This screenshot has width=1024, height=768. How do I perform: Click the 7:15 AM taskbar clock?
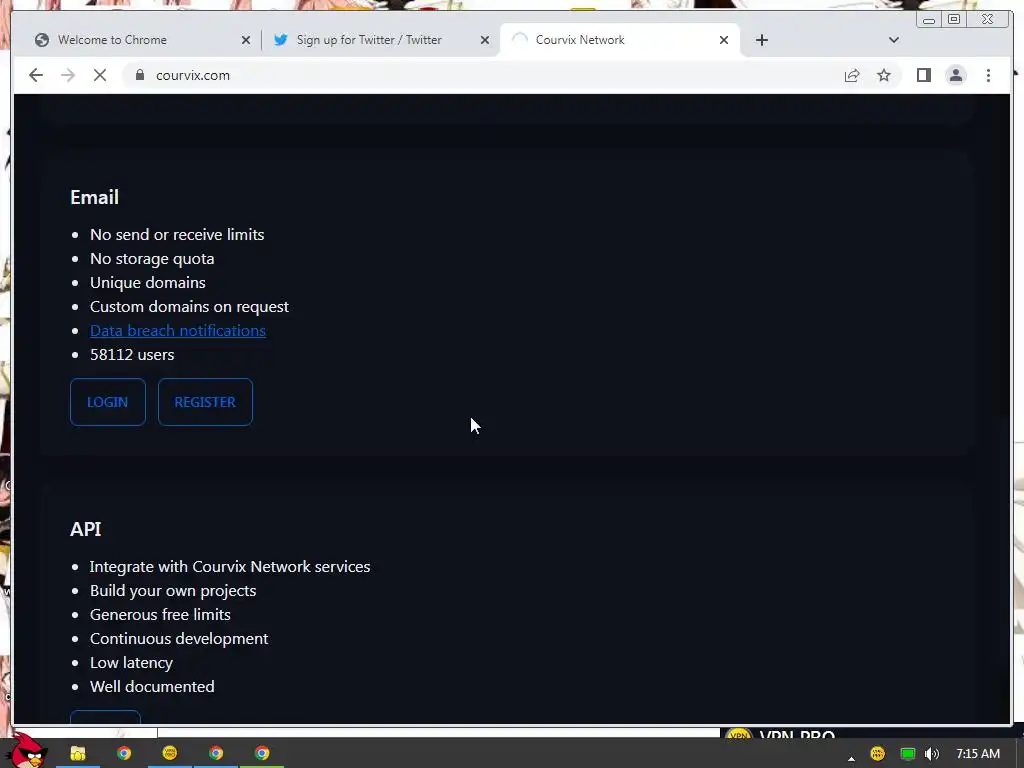point(978,754)
